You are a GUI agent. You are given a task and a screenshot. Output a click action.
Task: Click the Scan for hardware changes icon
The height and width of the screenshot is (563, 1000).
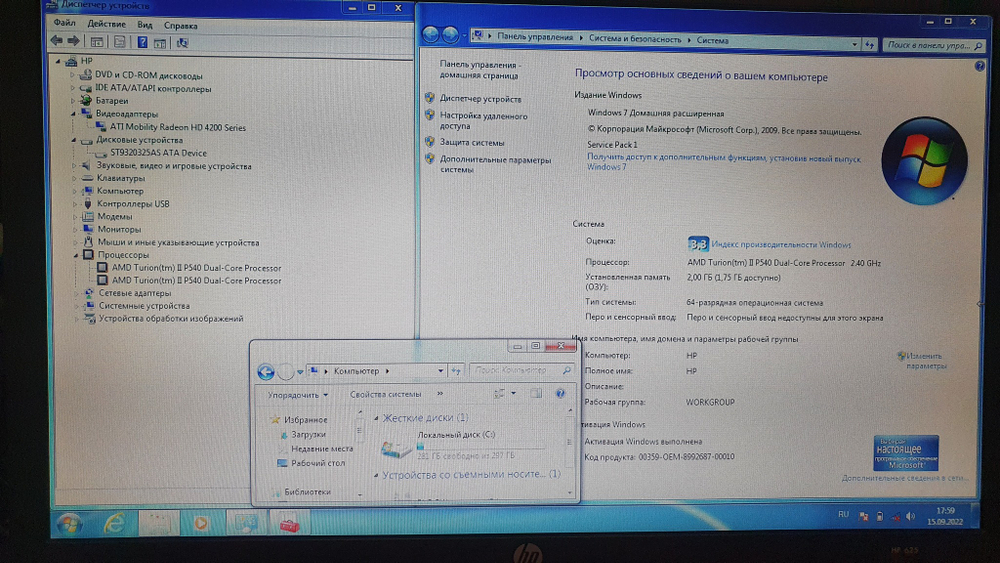[182, 43]
